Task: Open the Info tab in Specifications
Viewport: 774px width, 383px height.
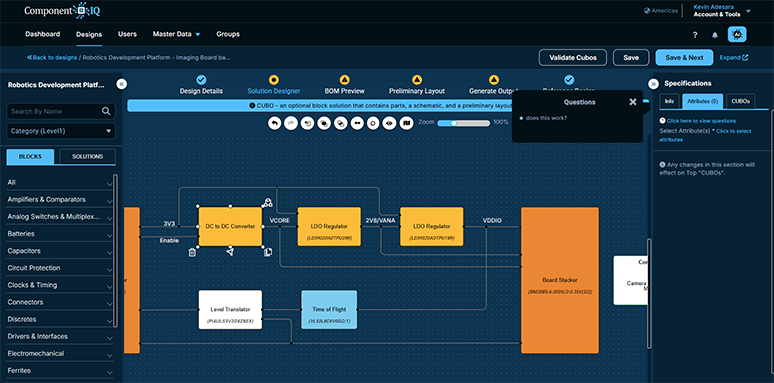Action: click(669, 101)
